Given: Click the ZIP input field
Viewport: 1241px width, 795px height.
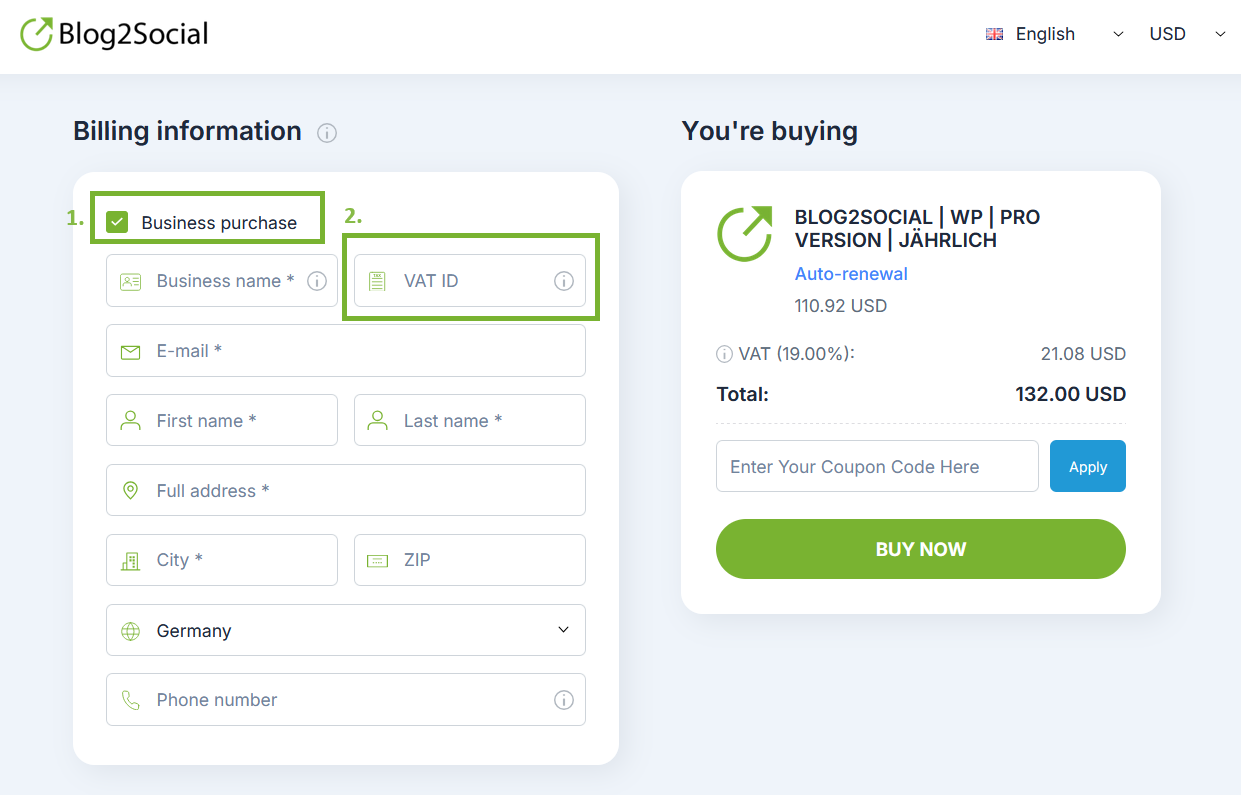Looking at the screenshot, I should coord(470,560).
